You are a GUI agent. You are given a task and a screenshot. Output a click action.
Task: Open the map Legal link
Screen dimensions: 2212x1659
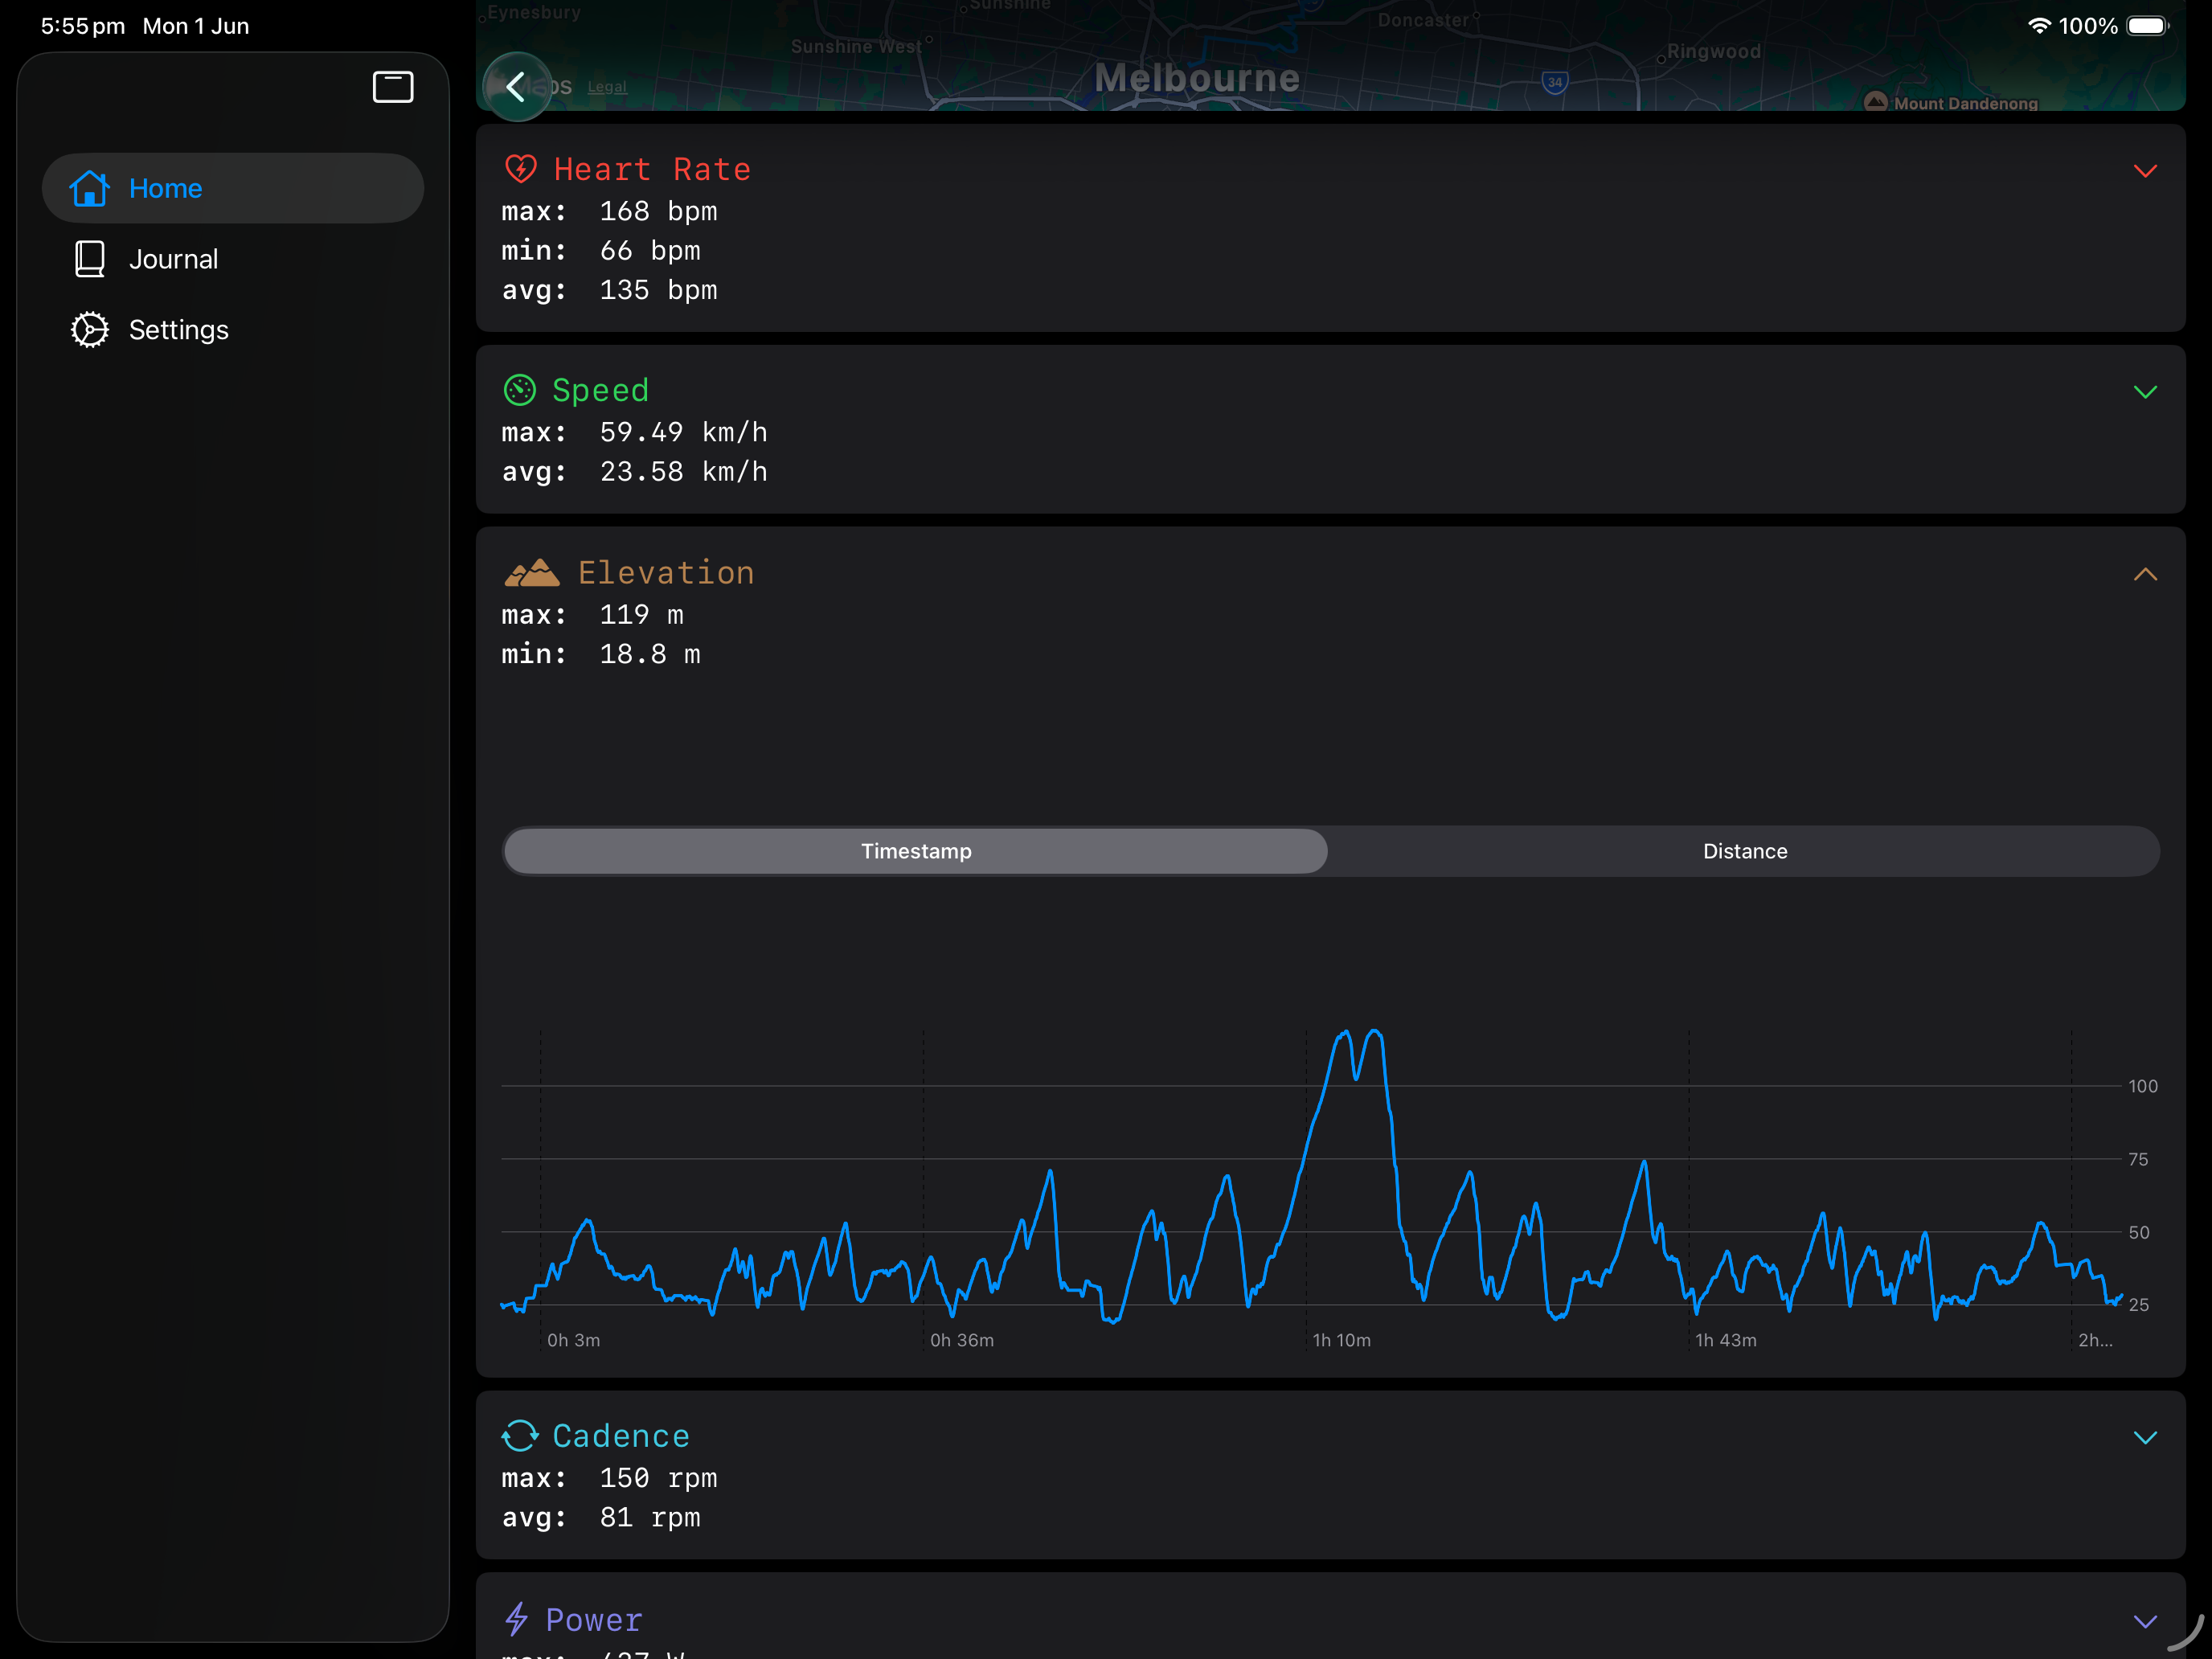[607, 87]
